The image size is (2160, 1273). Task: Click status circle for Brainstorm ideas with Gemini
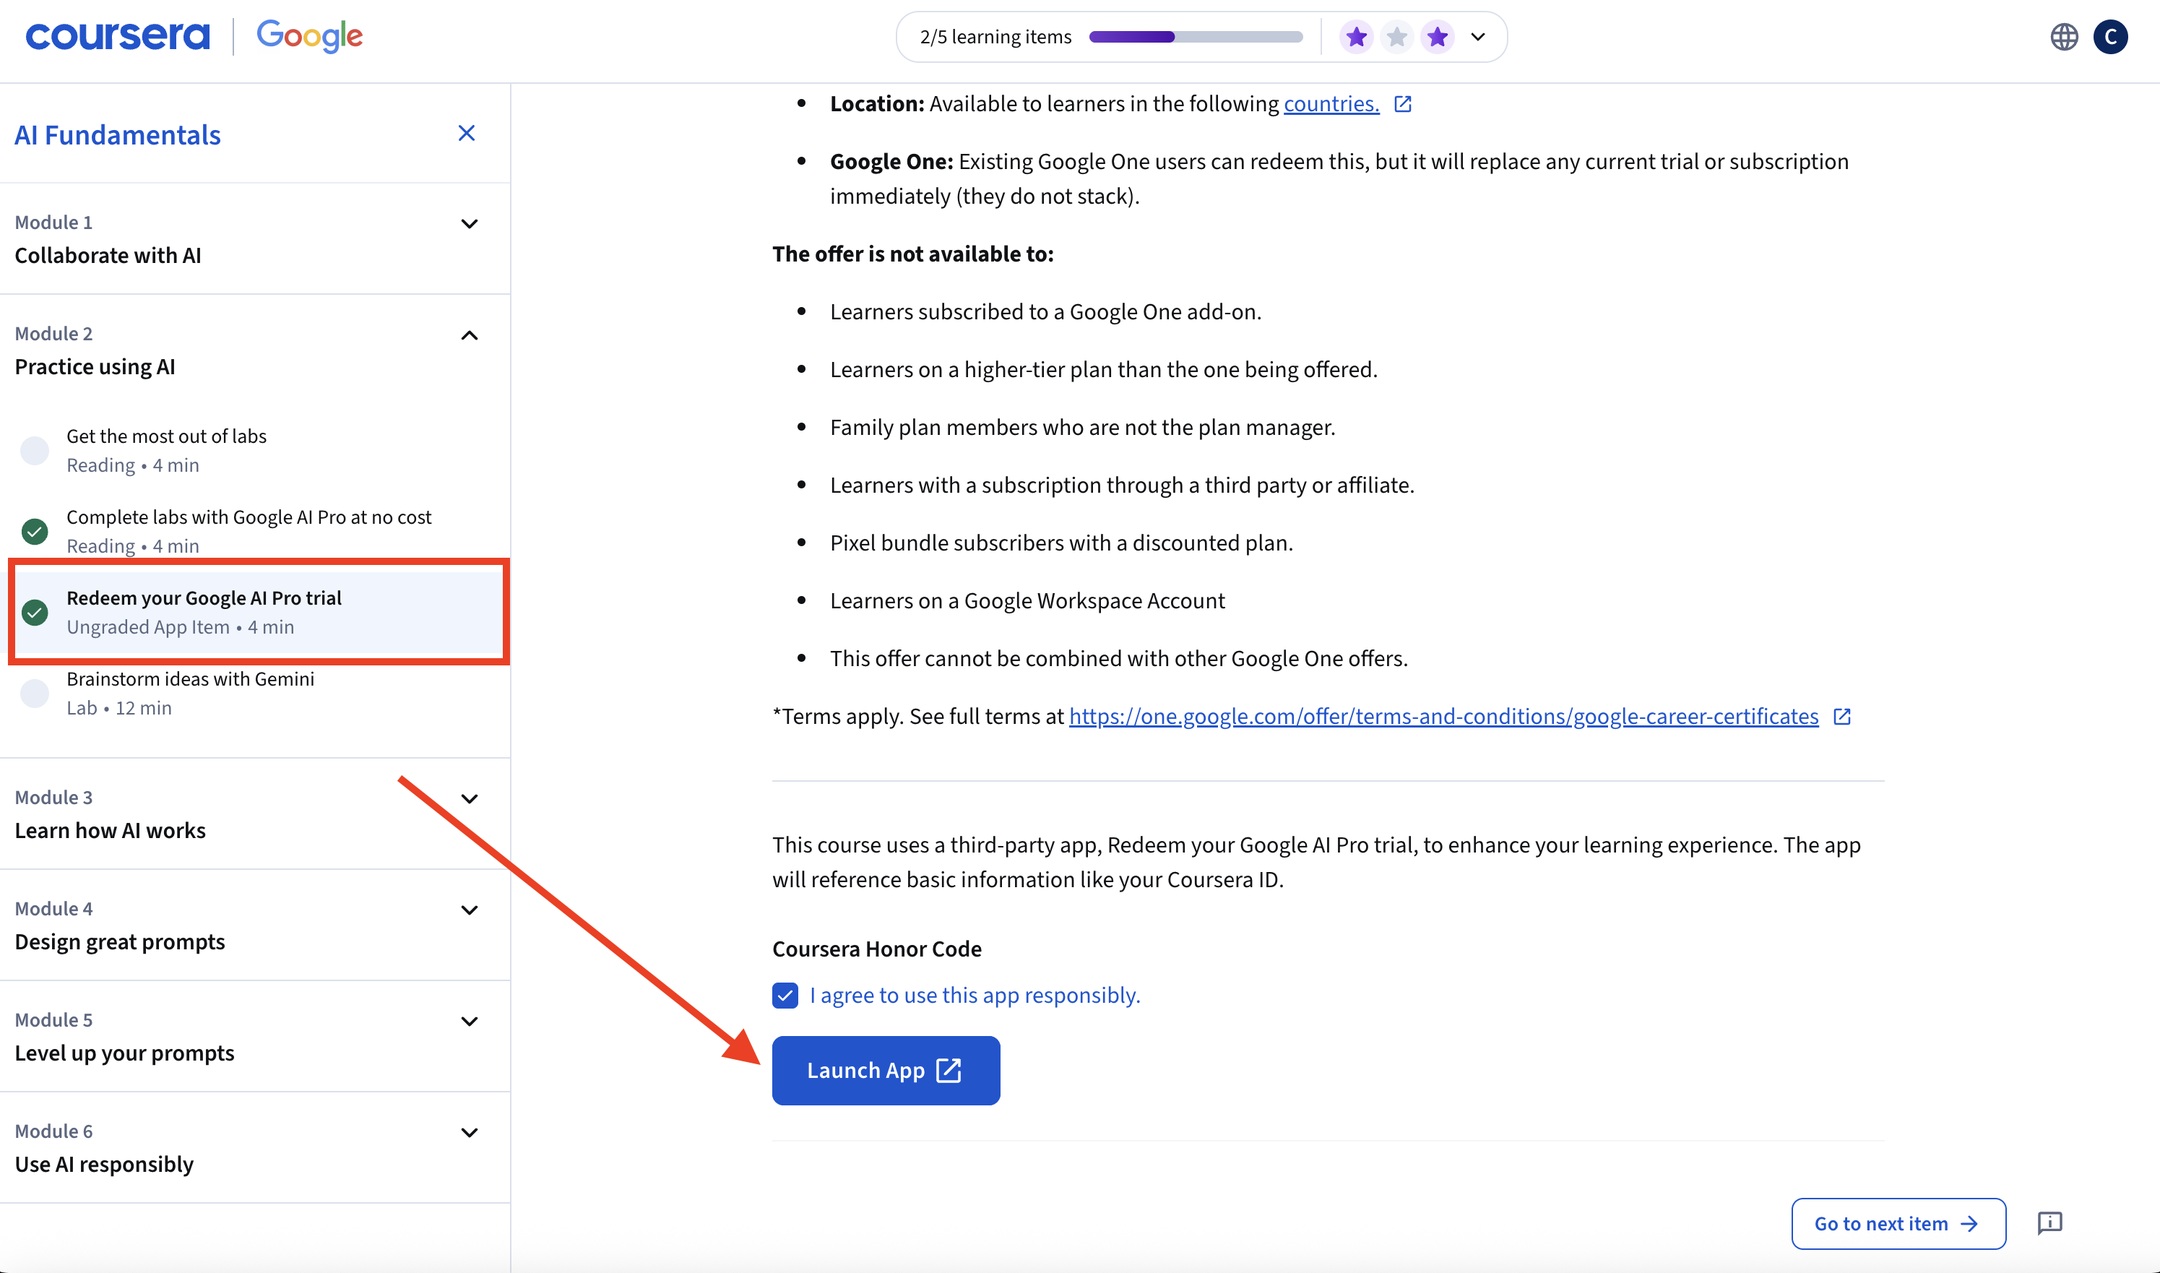click(x=35, y=693)
